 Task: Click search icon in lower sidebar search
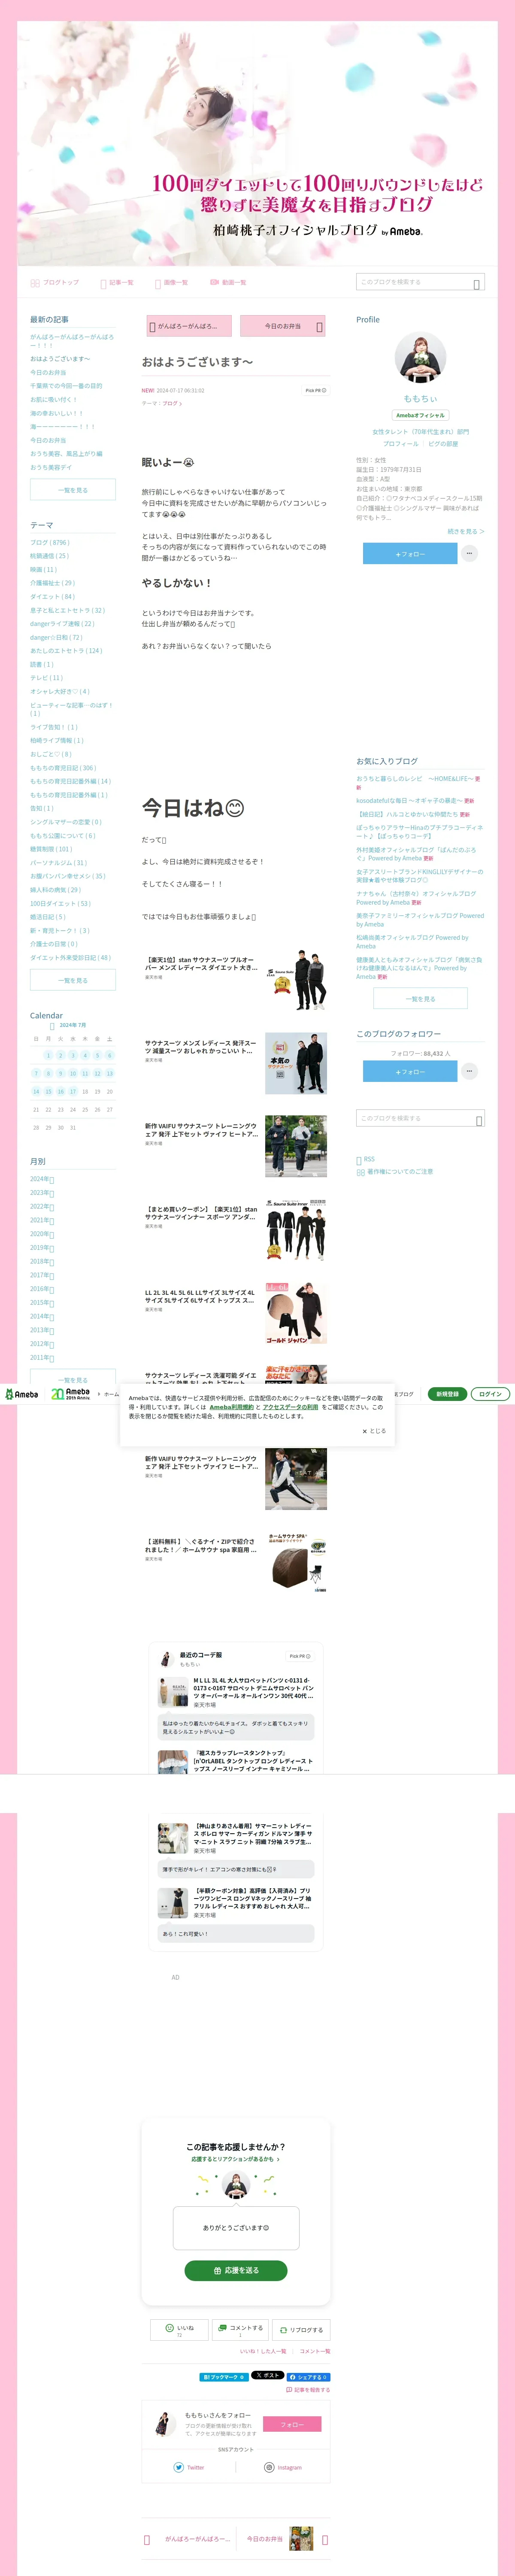click(x=479, y=1120)
